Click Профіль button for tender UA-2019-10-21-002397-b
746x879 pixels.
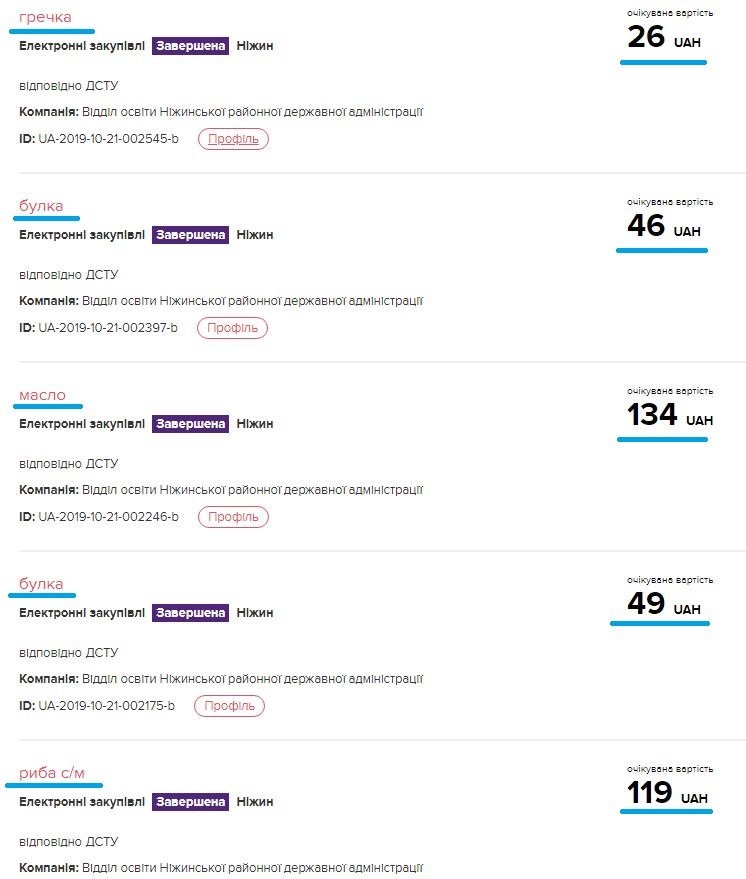pos(232,328)
